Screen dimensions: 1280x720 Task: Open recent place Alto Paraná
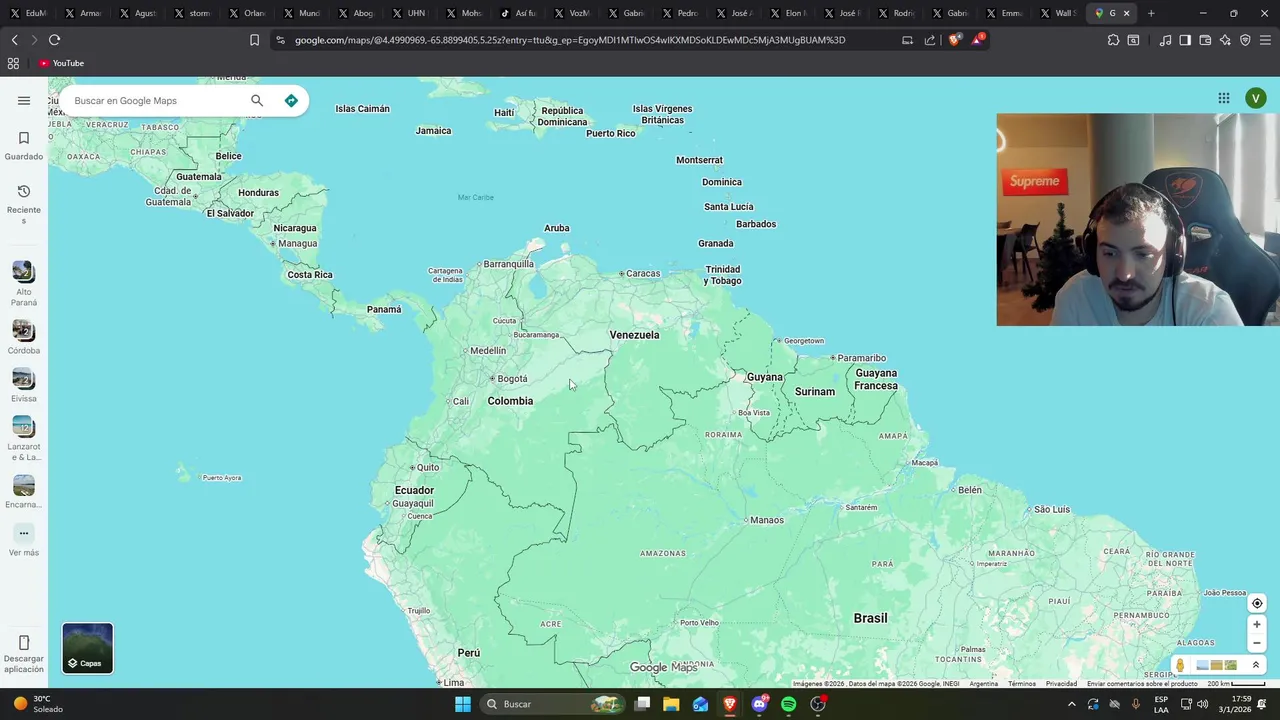point(24,283)
